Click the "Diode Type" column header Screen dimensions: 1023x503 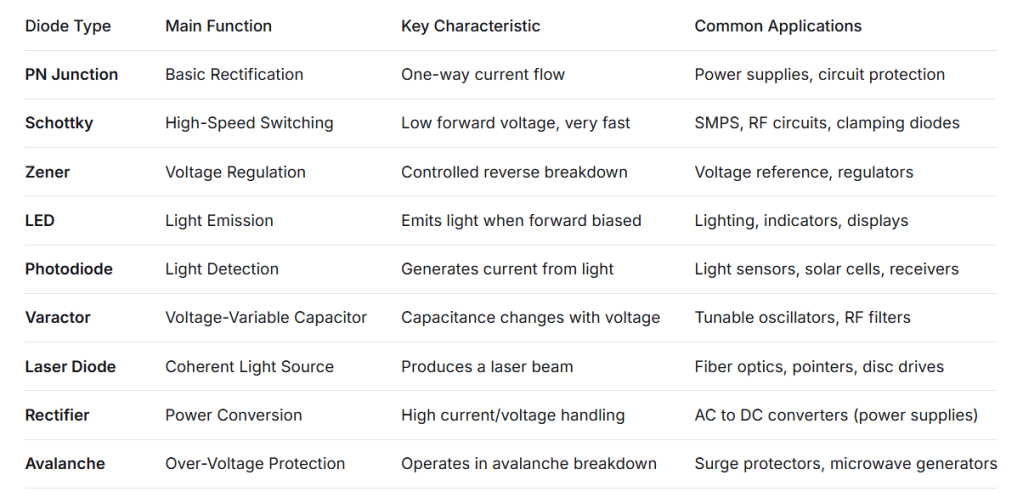coord(66,26)
